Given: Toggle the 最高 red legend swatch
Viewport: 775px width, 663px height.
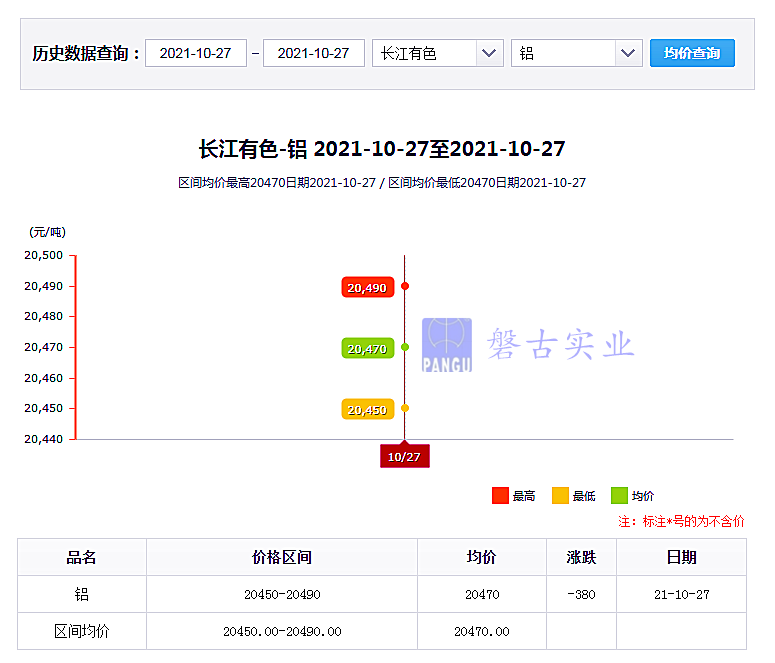Looking at the screenshot, I should click(x=501, y=496).
